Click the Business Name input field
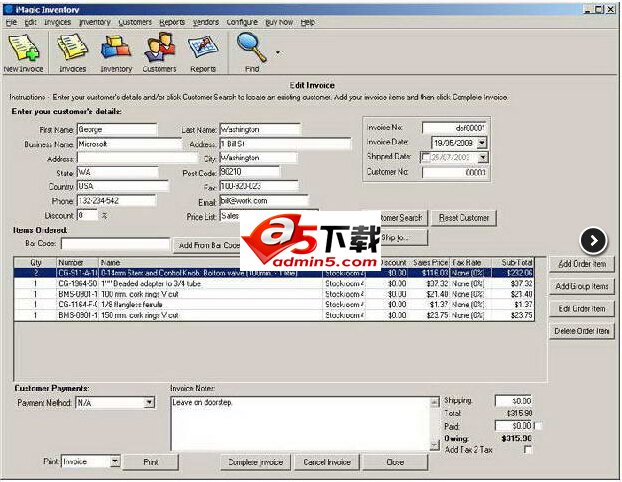The image size is (622, 482). pyautogui.click(x=129, y=144)
